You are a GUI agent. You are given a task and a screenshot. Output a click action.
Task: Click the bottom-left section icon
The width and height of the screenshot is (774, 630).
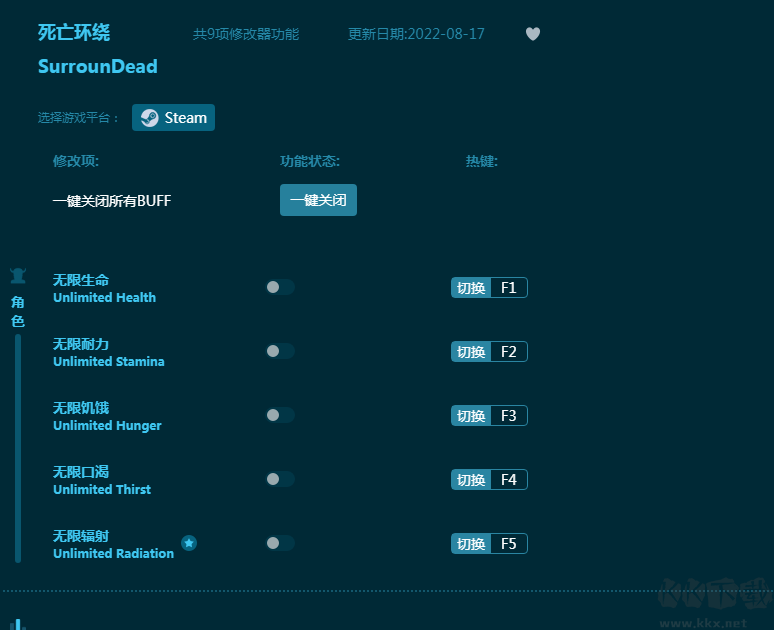point(18,622)
